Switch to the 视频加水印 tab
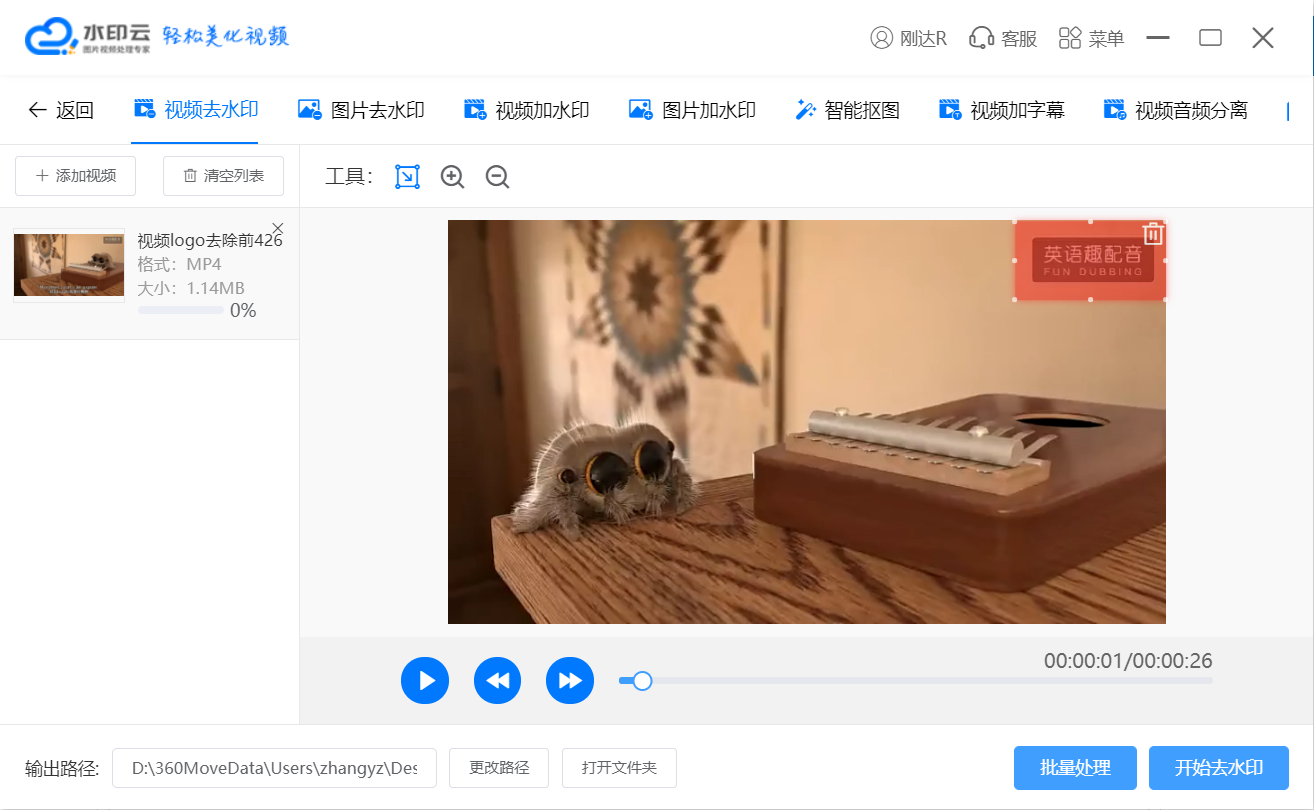 click(527, 110)
